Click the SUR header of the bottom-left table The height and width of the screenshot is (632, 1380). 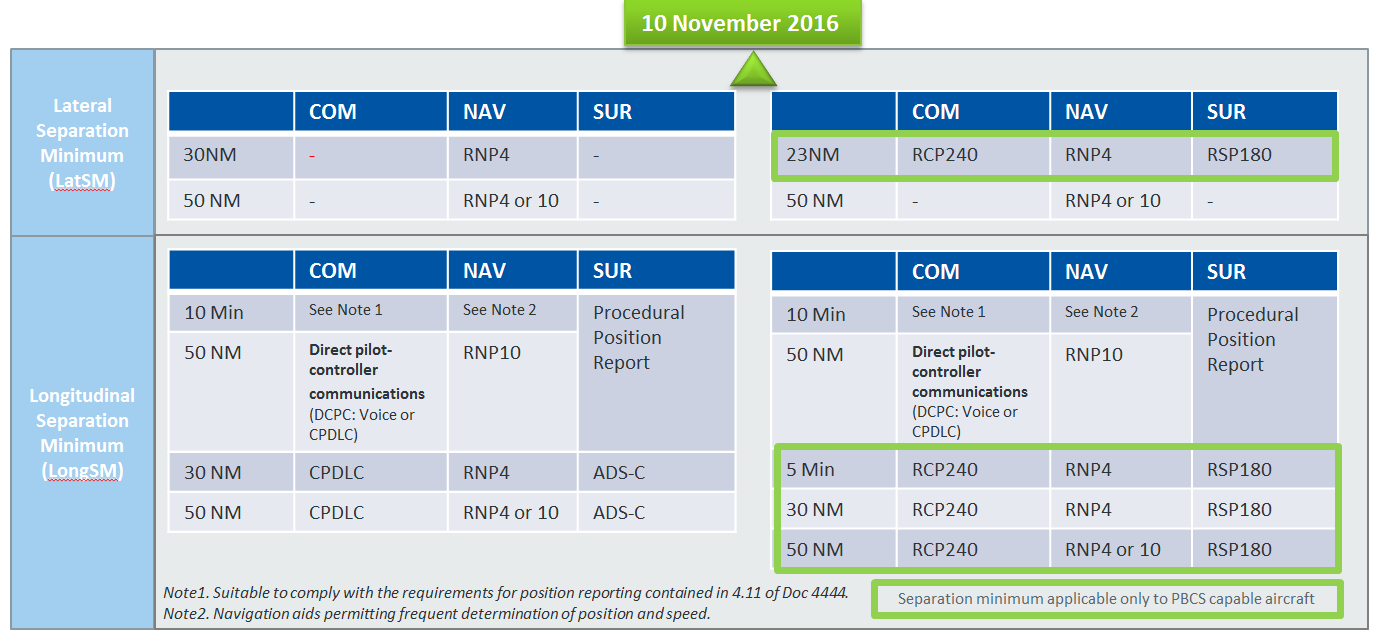[612, 271]
